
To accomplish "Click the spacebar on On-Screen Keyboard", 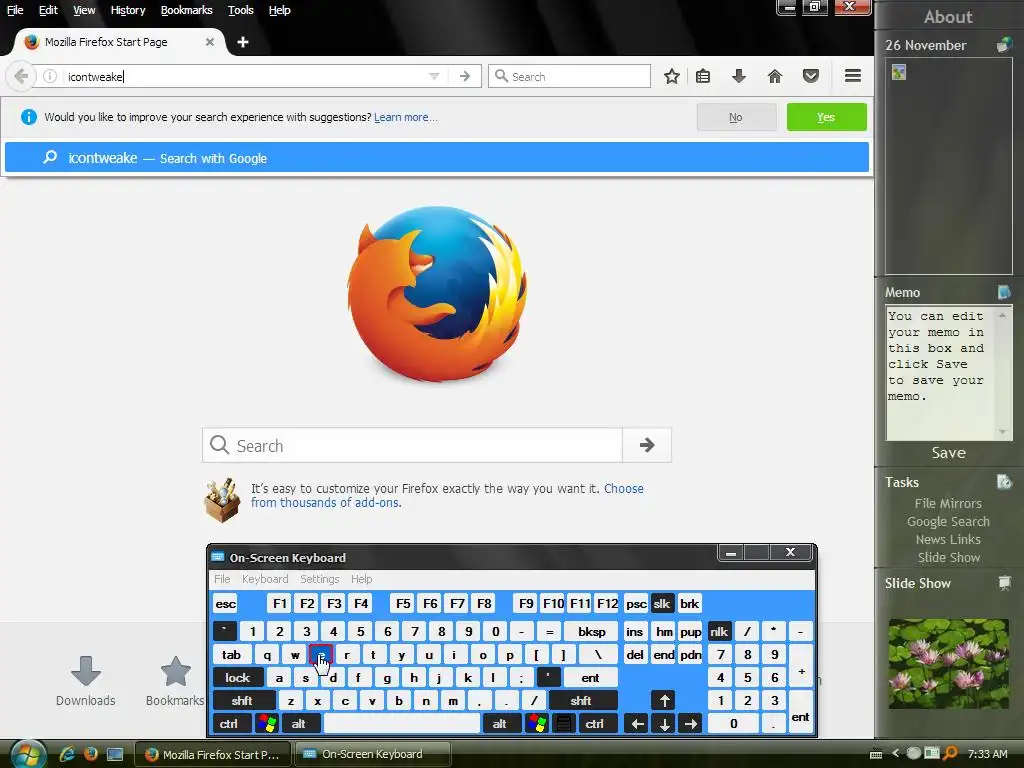I will click(402, 724).
